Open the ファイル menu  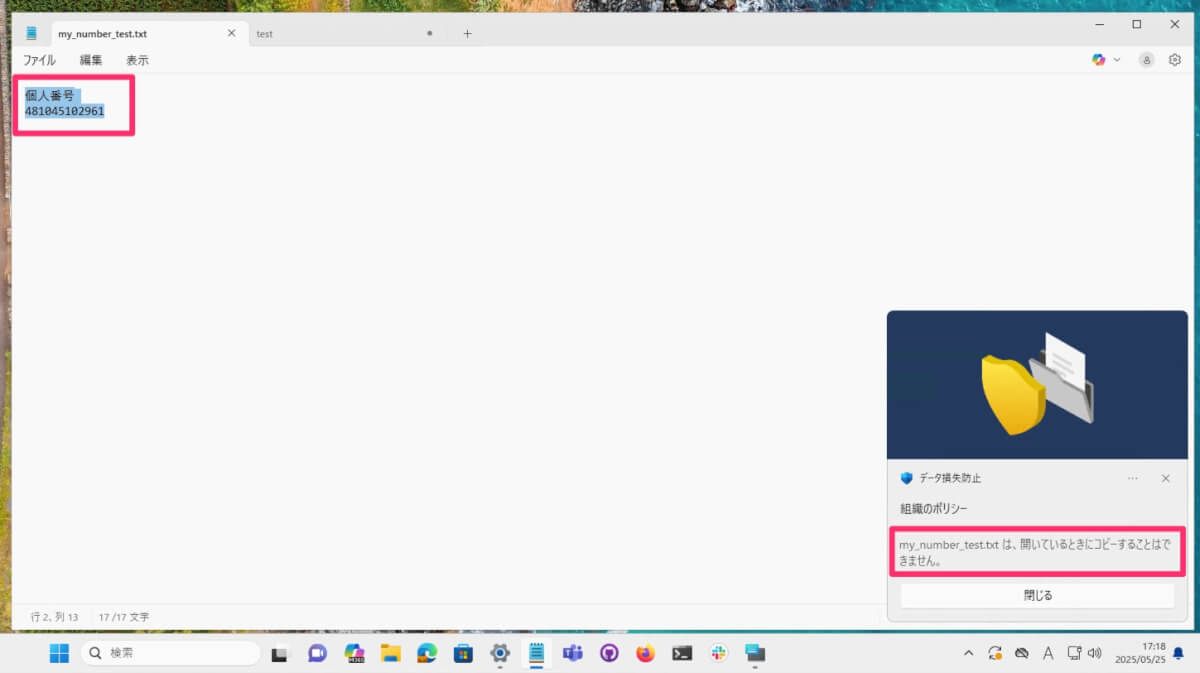pyautogui.click(x=39, y=60)
